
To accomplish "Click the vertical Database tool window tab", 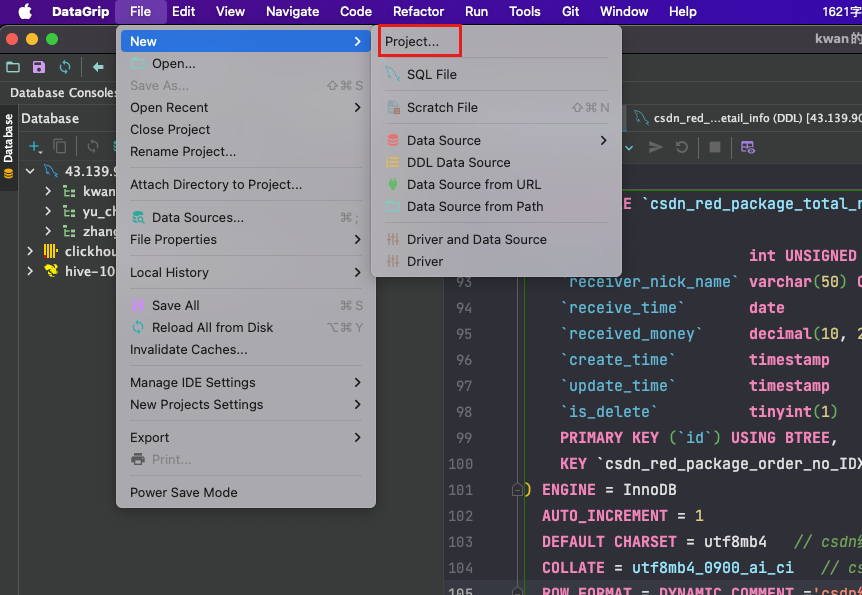I will point(8,146).
